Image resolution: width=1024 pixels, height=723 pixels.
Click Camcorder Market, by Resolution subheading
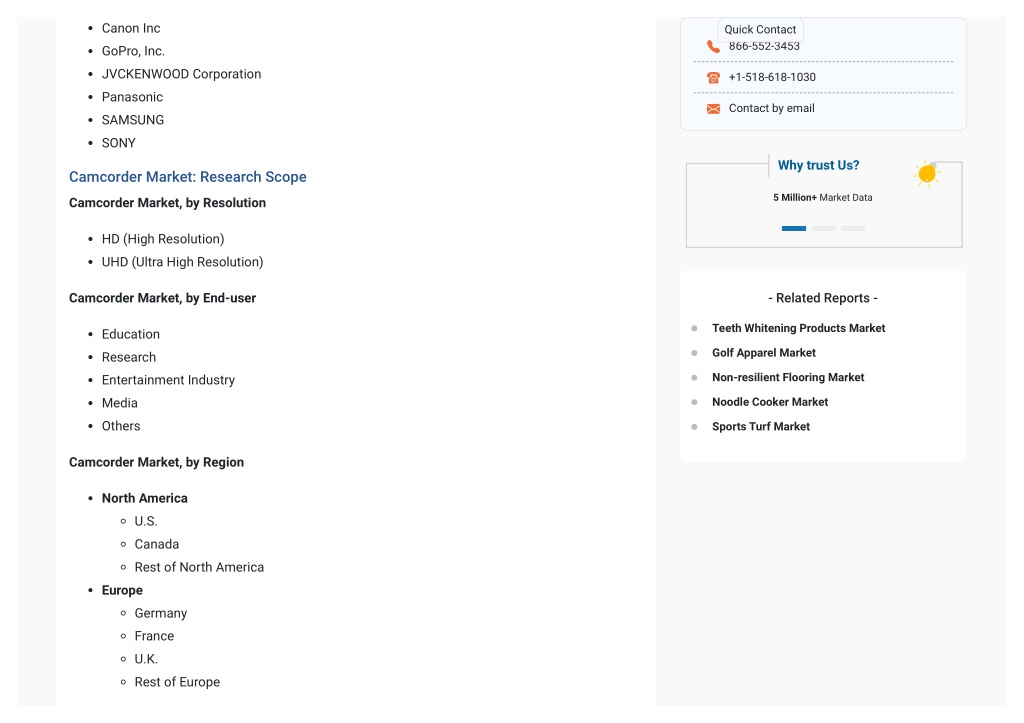point(167,203)
